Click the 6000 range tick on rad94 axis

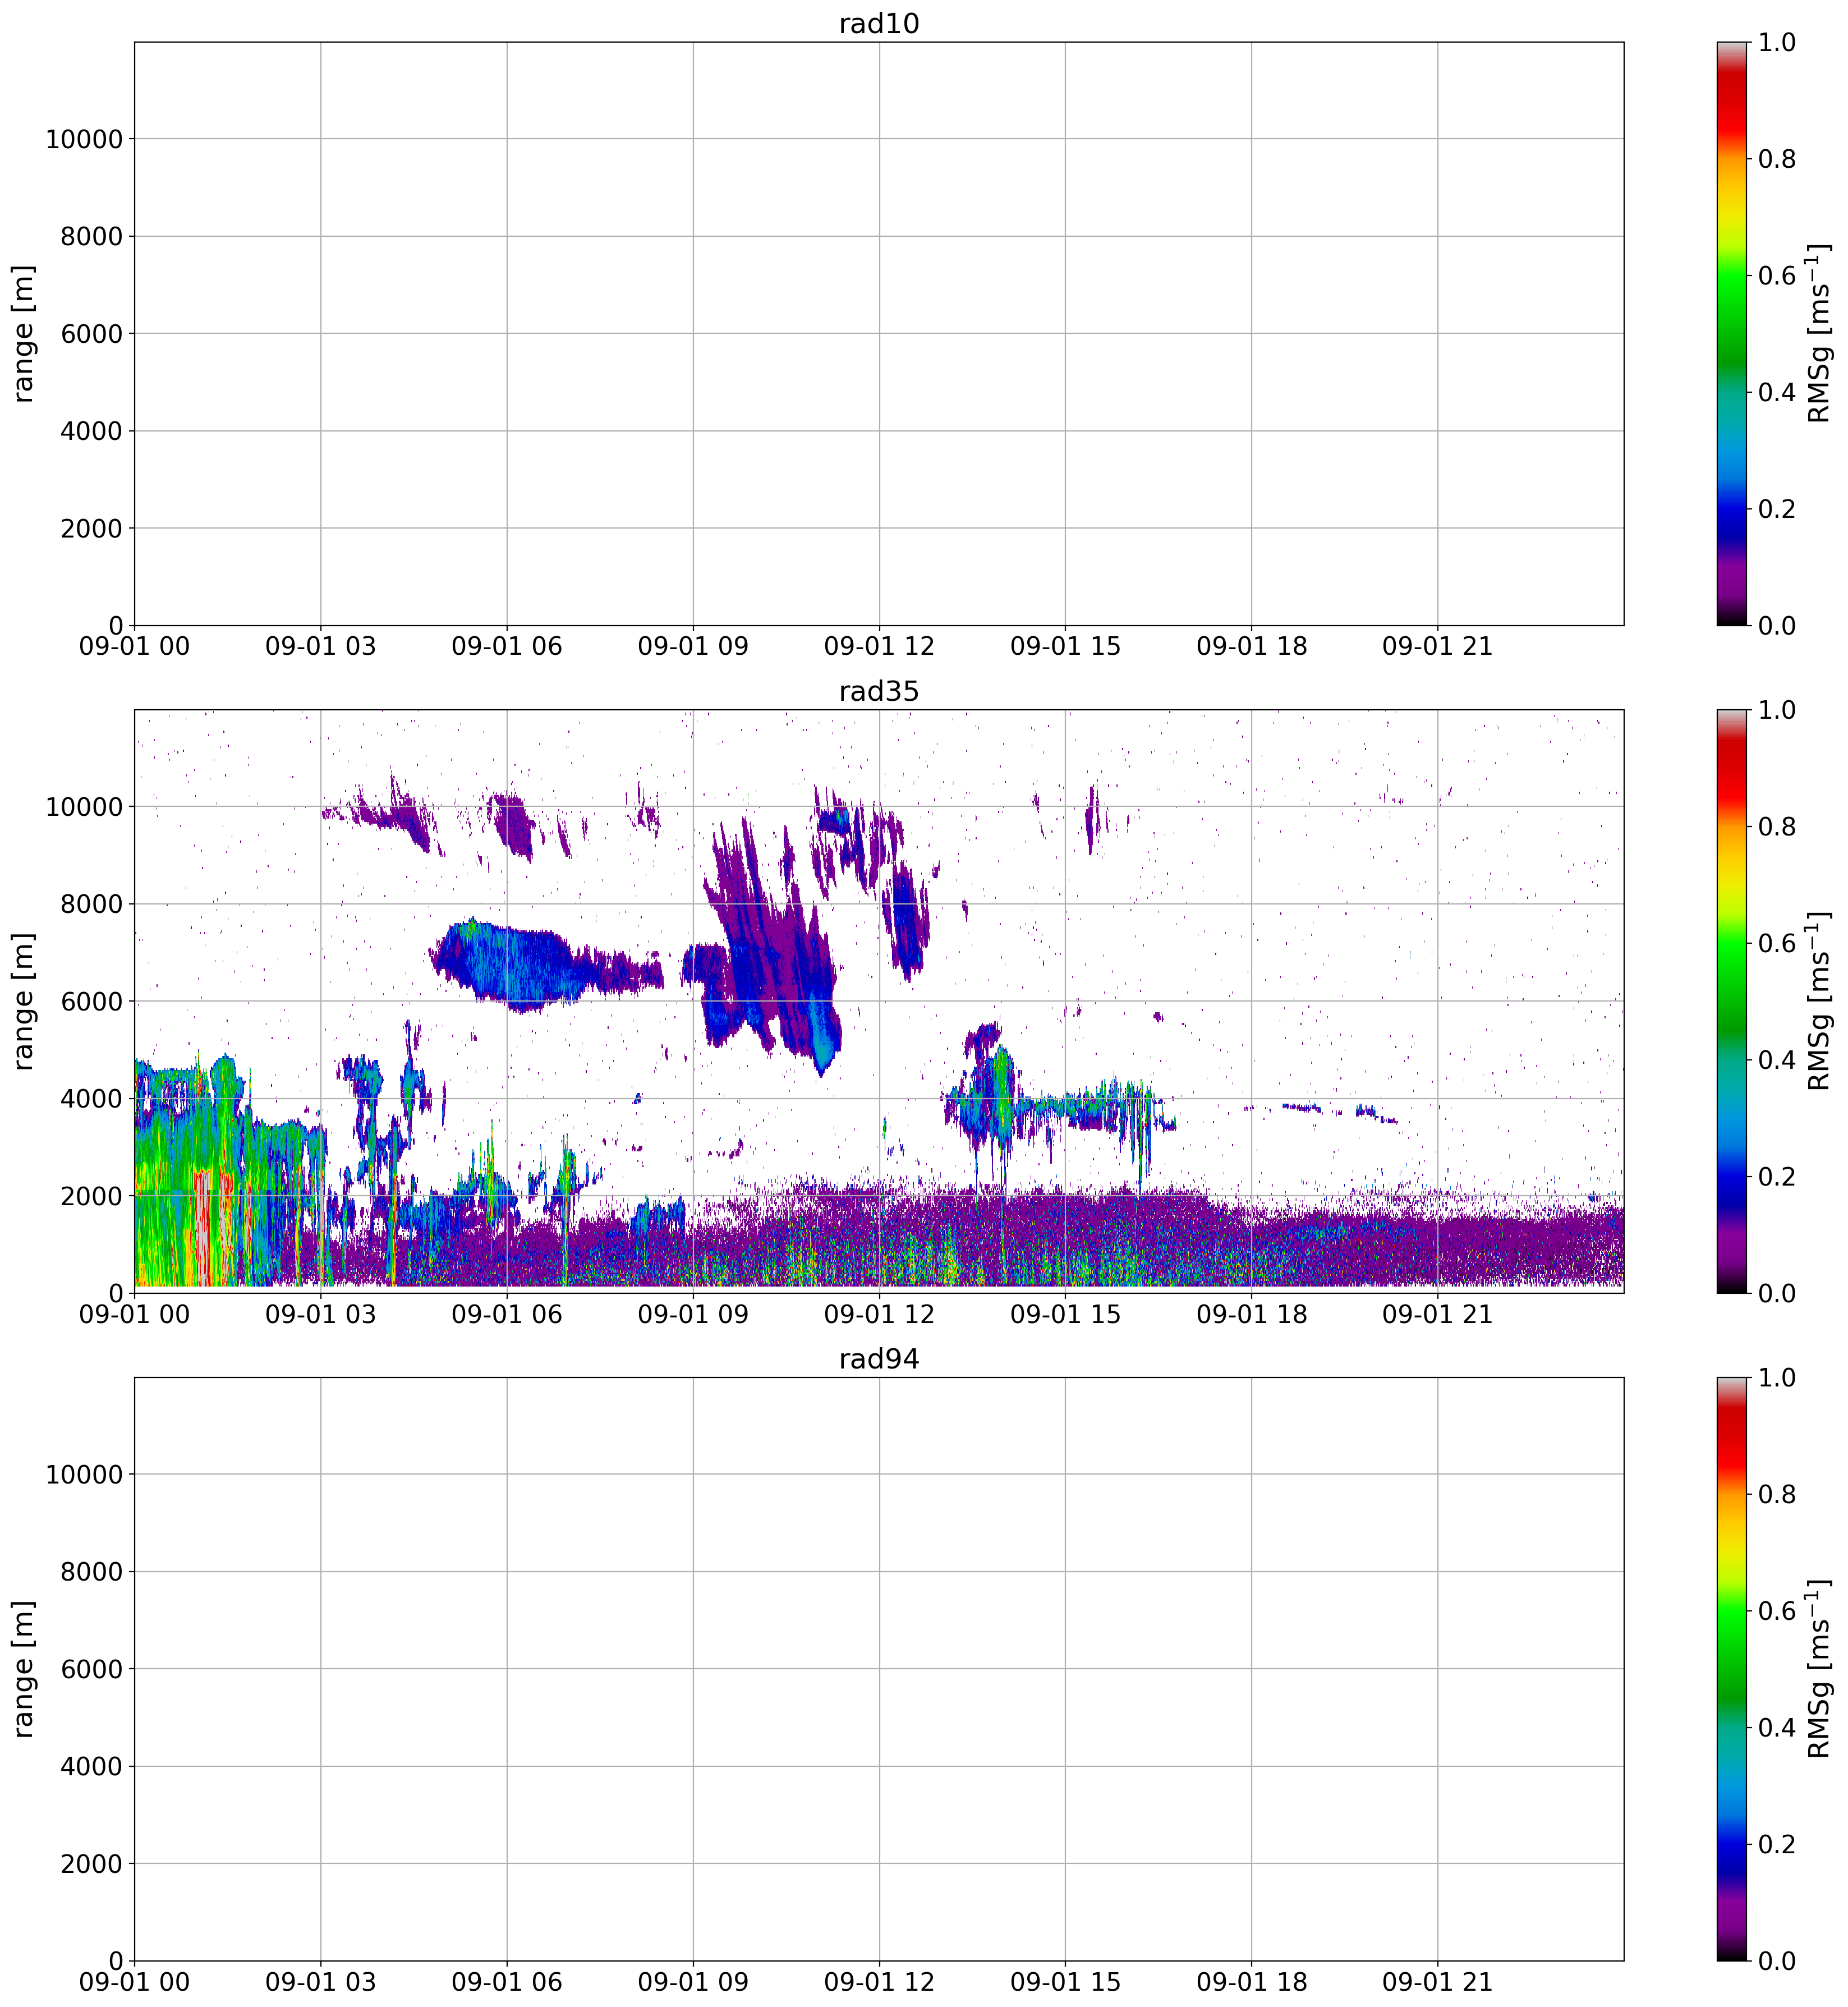coord(91,1669)
